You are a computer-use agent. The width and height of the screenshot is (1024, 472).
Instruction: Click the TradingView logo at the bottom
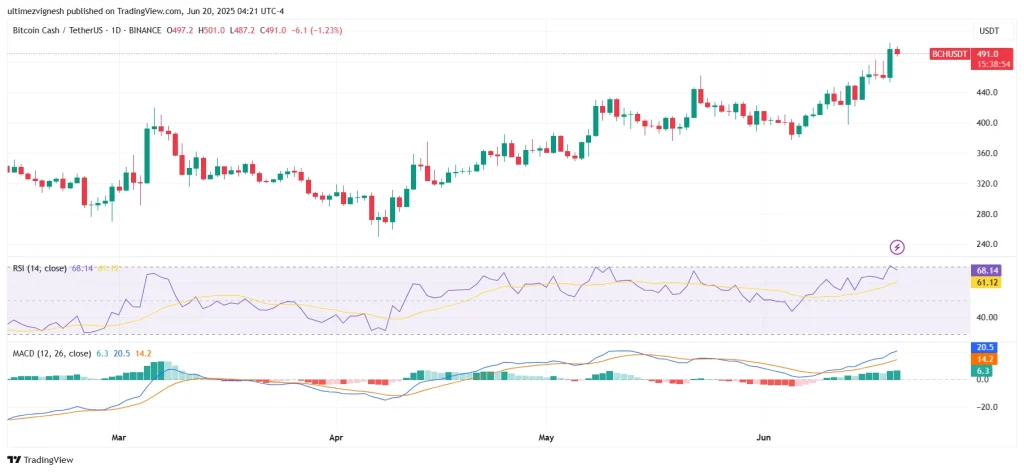click(x=40, y=460)
